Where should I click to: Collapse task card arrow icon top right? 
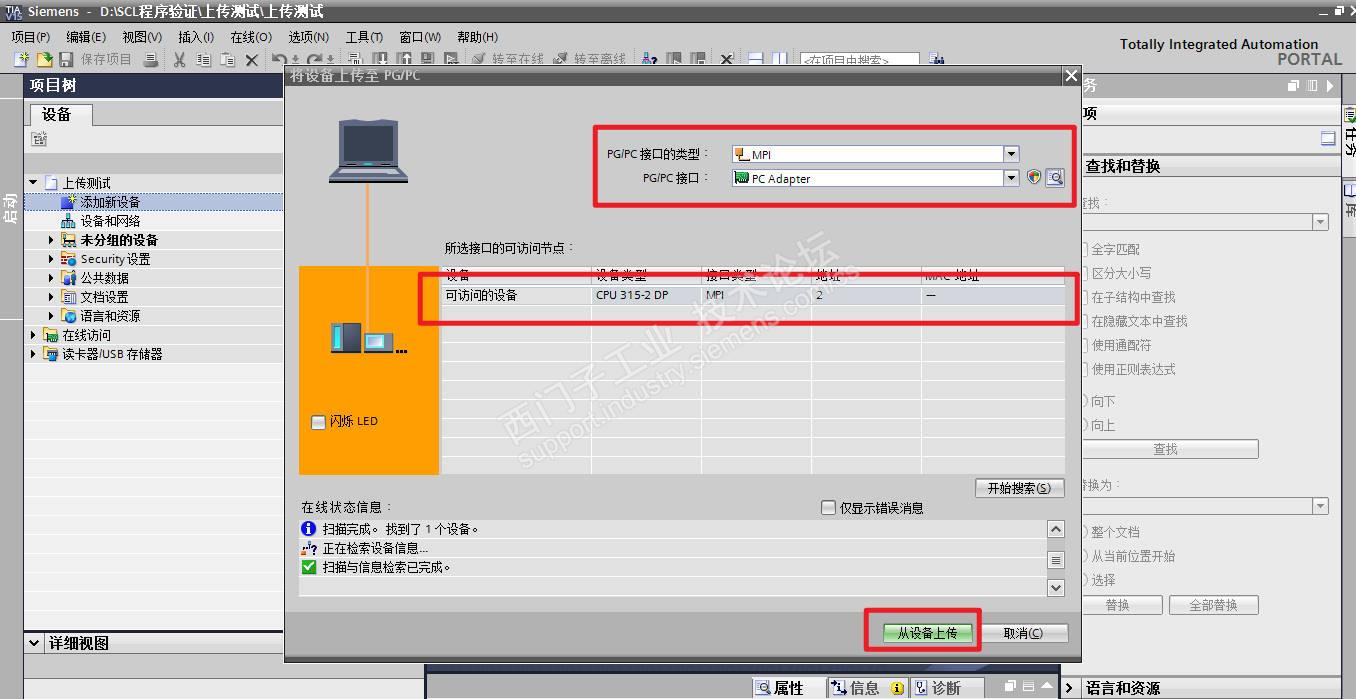1330,86
